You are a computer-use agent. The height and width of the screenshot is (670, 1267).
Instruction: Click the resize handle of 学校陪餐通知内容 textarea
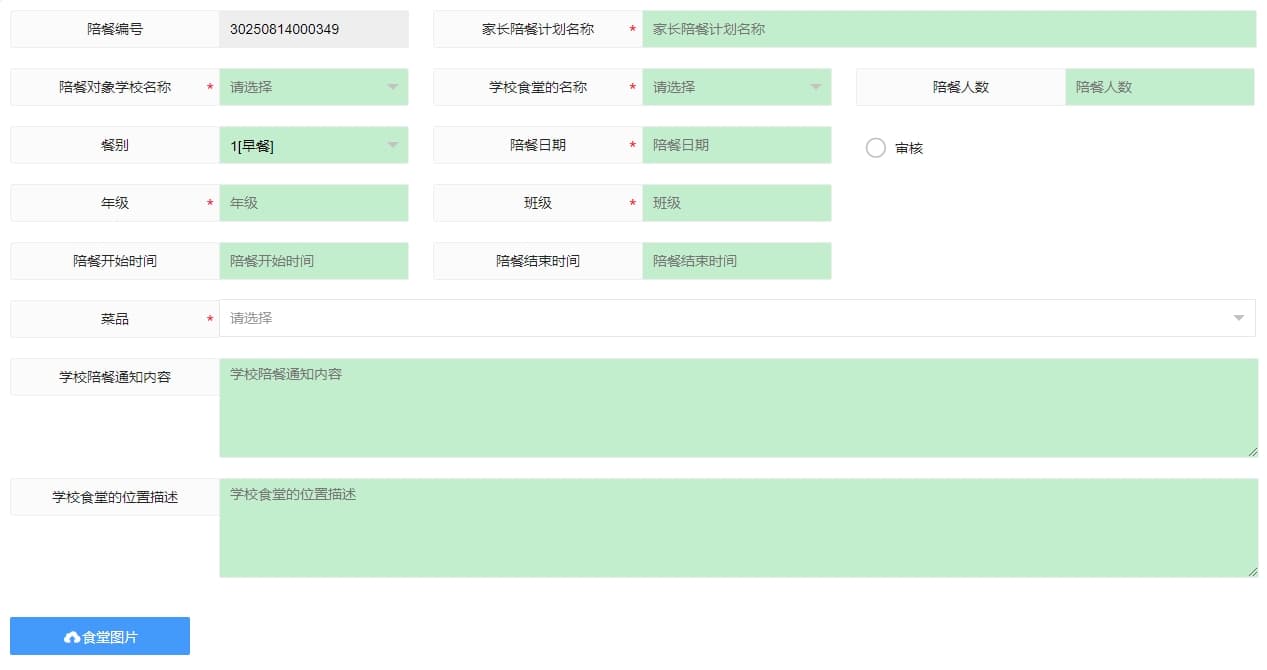[x=1252, y=452]
